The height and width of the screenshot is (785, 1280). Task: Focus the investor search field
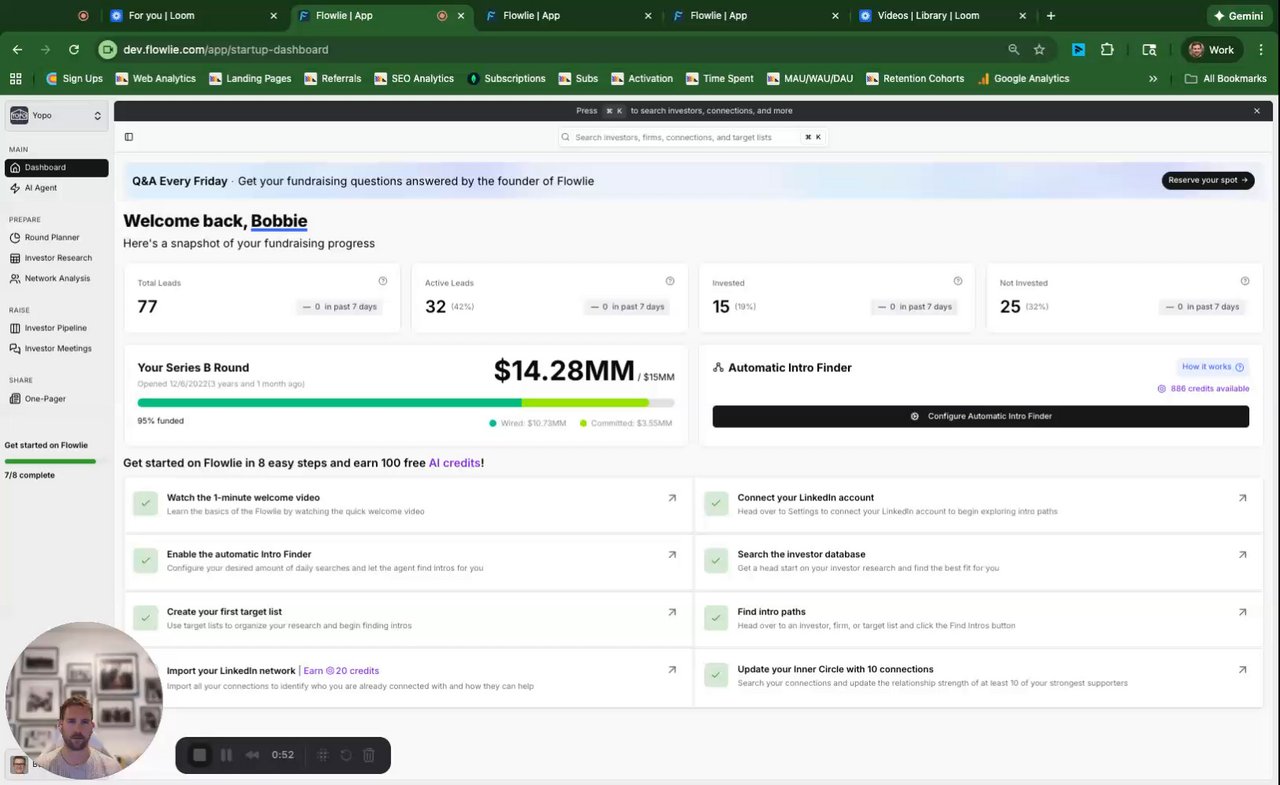point(693,137)
